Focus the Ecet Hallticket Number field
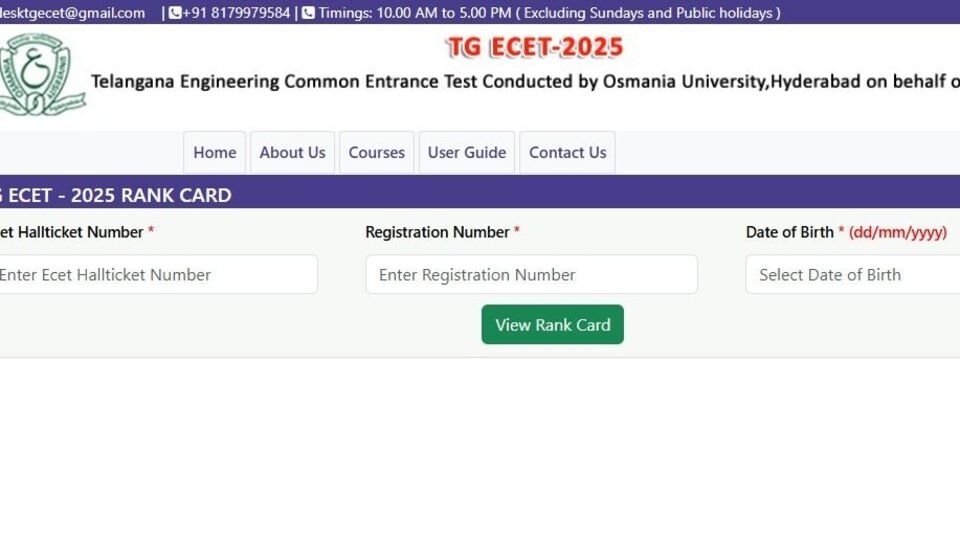960x540 pixels. [x=157, y=274]
